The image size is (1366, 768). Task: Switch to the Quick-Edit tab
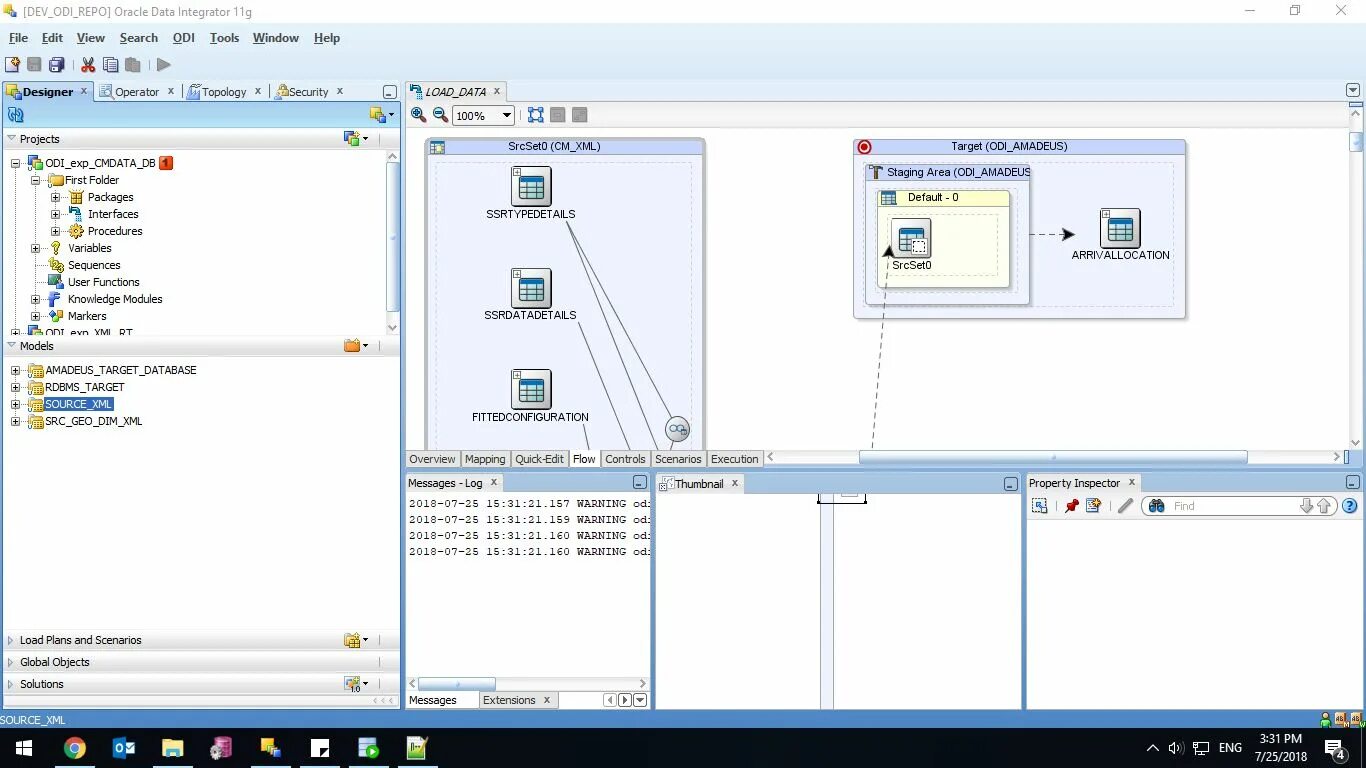click(540, 459)
